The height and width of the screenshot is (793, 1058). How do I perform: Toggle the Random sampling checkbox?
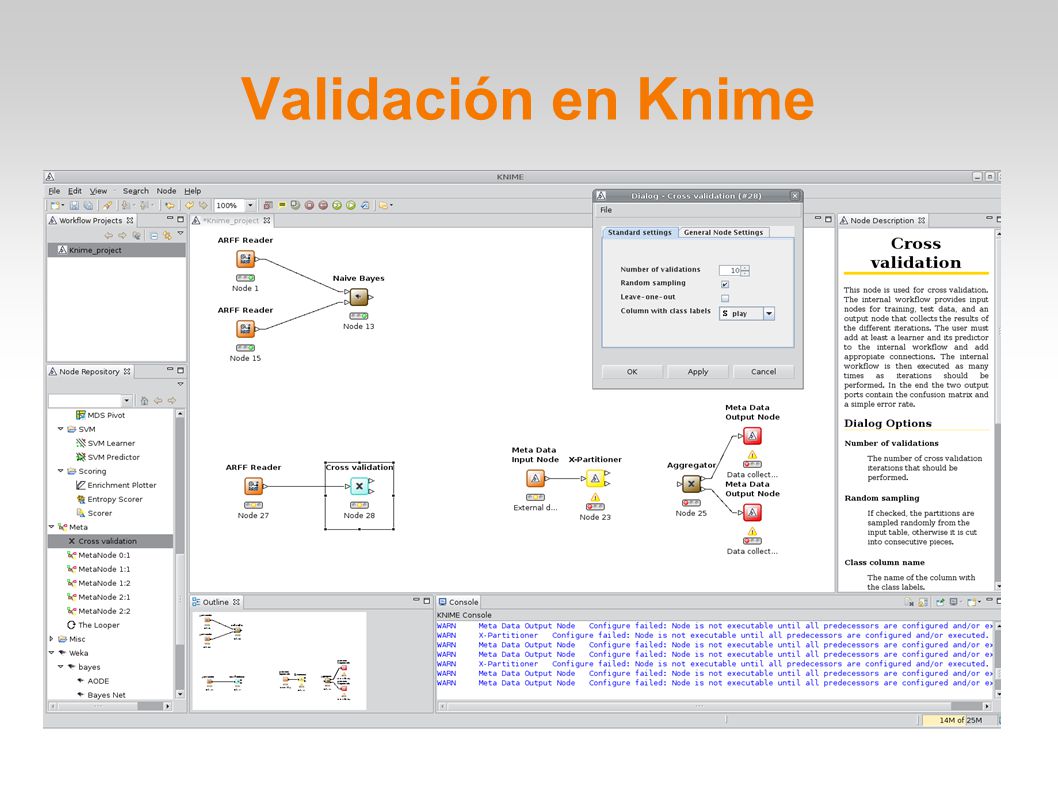(x=725, y=284)
